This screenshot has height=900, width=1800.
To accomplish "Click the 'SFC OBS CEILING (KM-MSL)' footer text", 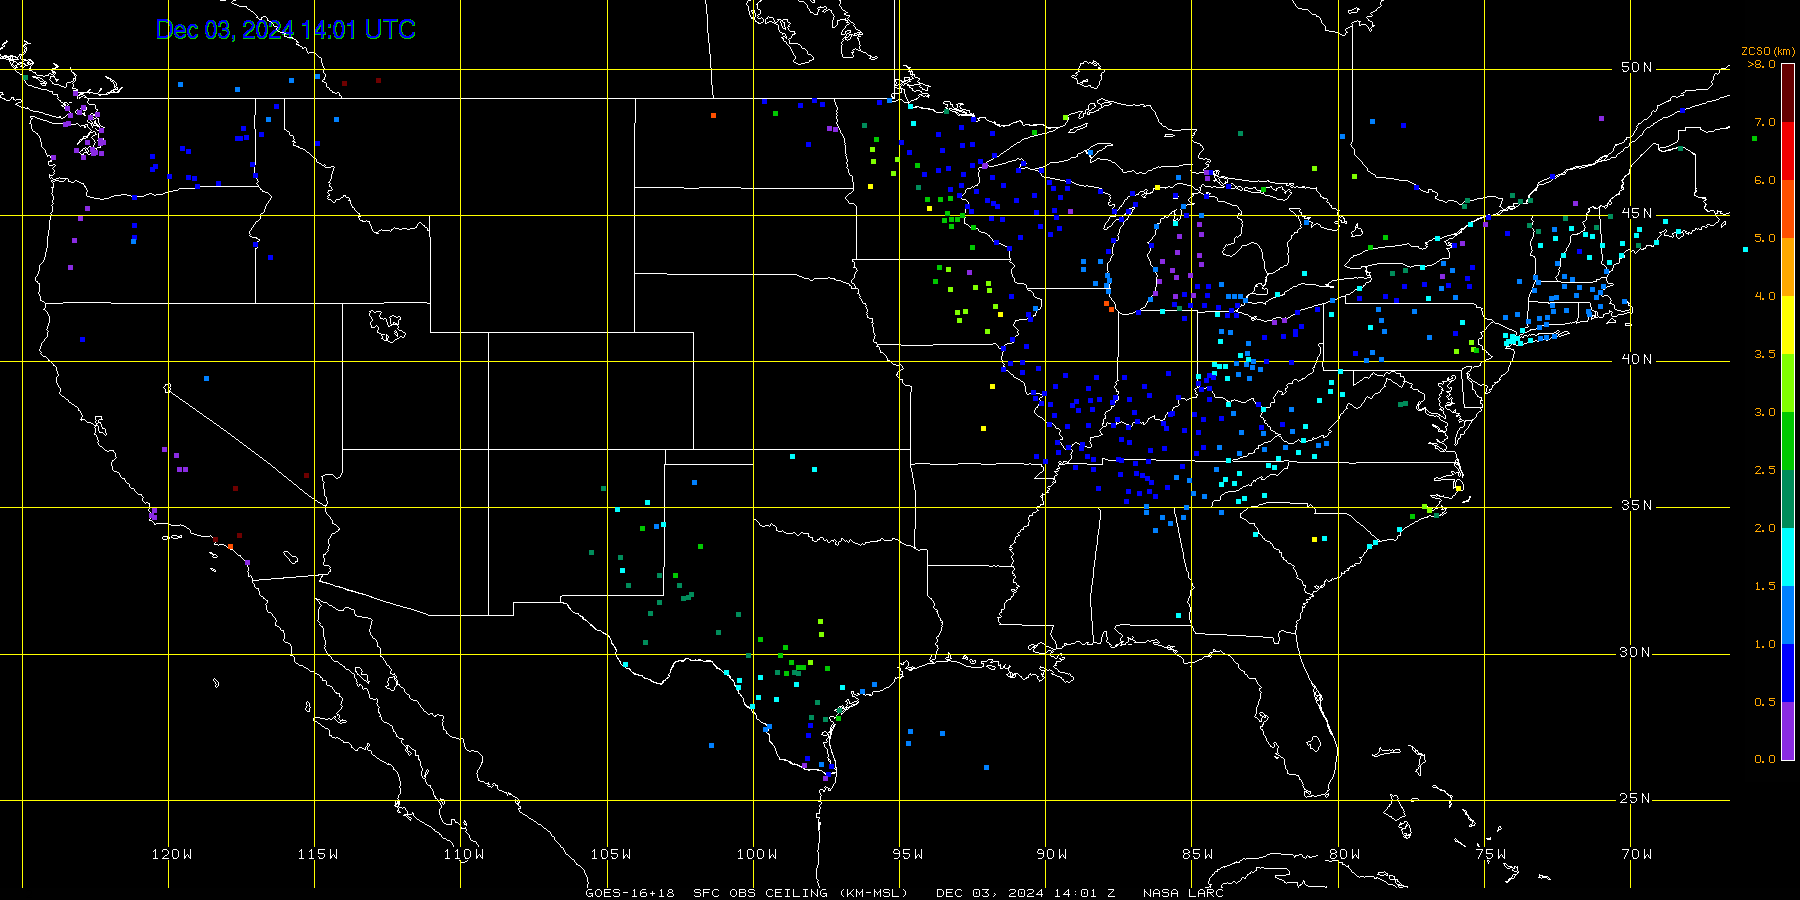I will tap(801, 893).
